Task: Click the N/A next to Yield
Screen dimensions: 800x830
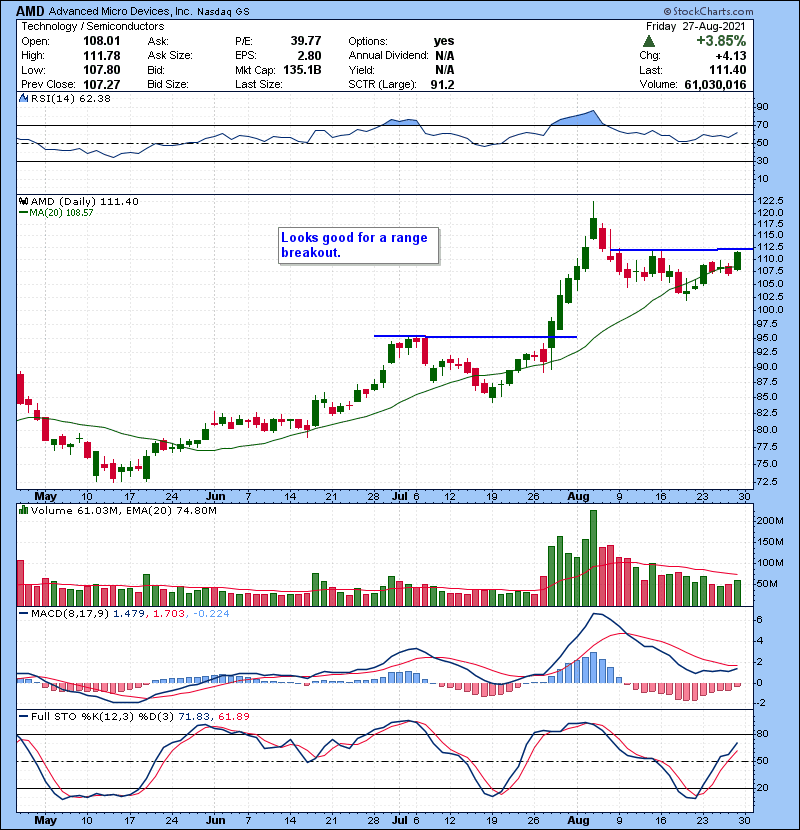Action: tap(445, 70)
